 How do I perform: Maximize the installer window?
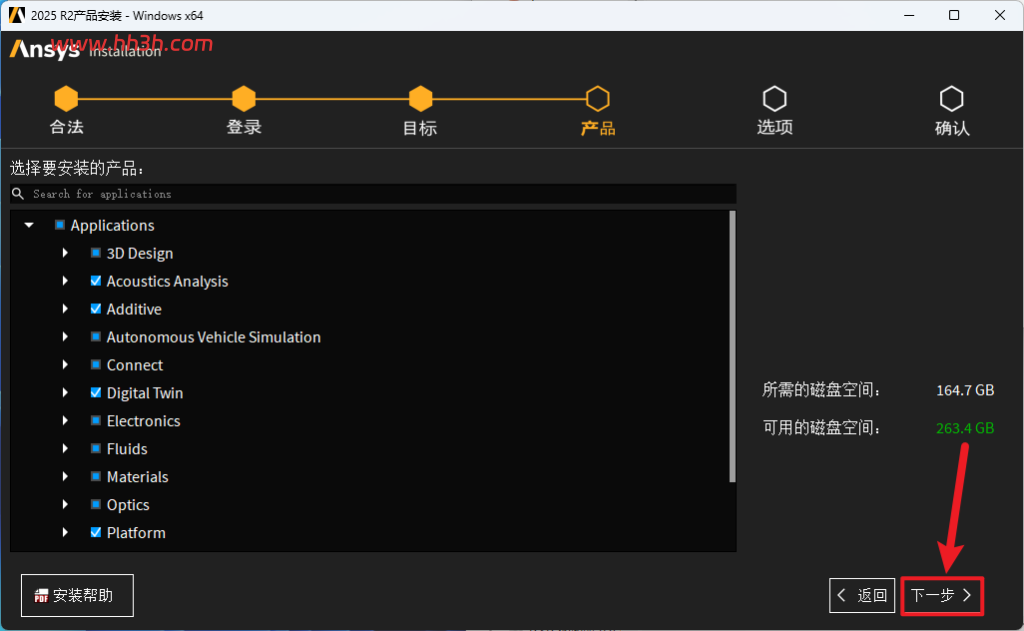954,15
